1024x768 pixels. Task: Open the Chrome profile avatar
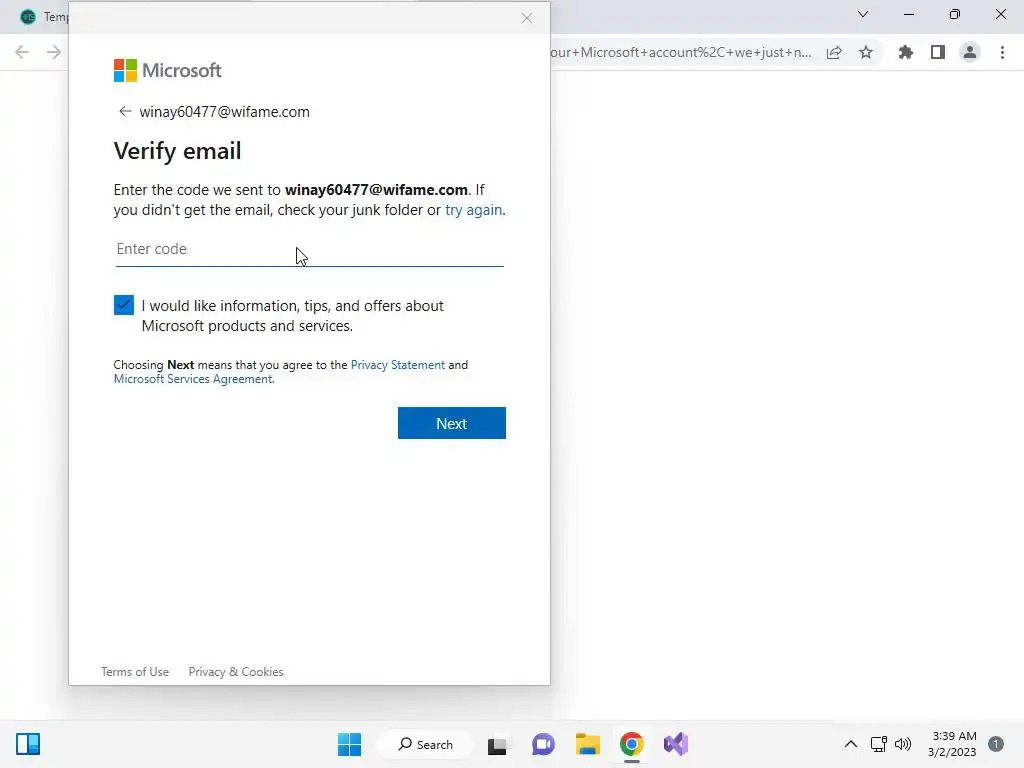pos(970,52)
